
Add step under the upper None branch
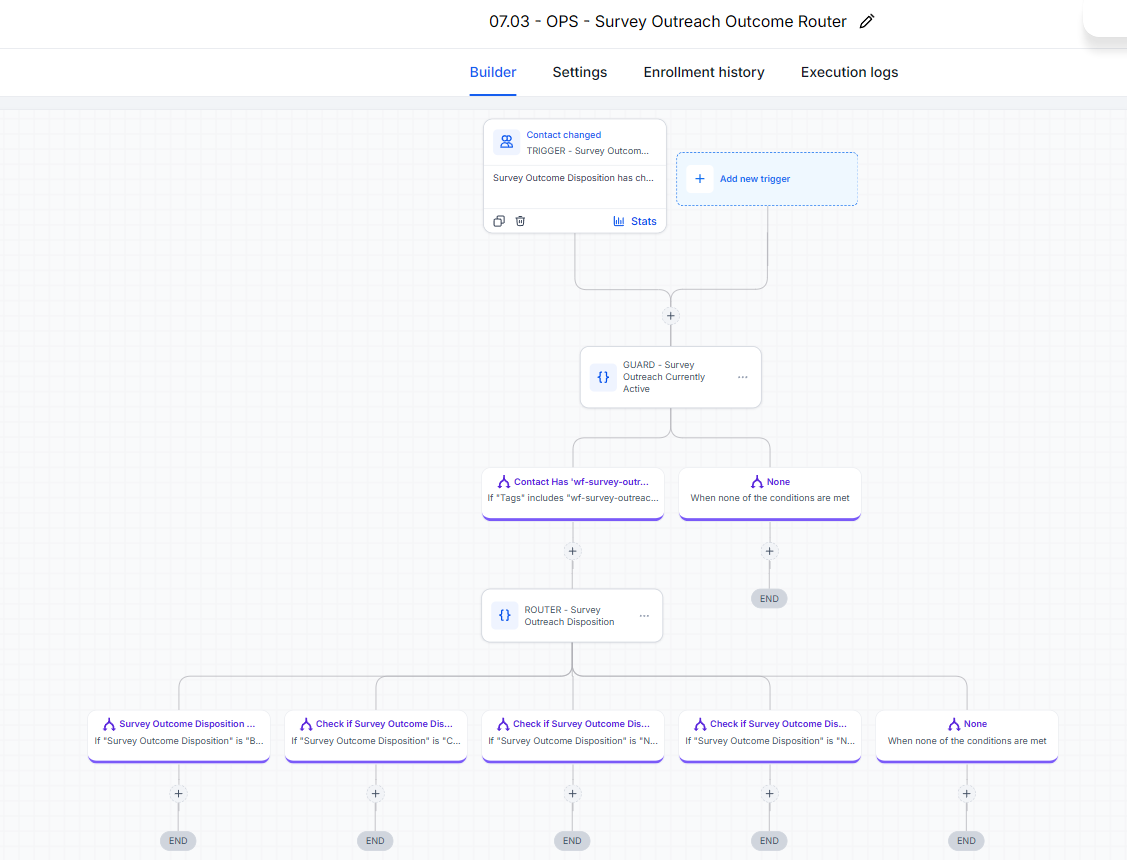point(769,551)
